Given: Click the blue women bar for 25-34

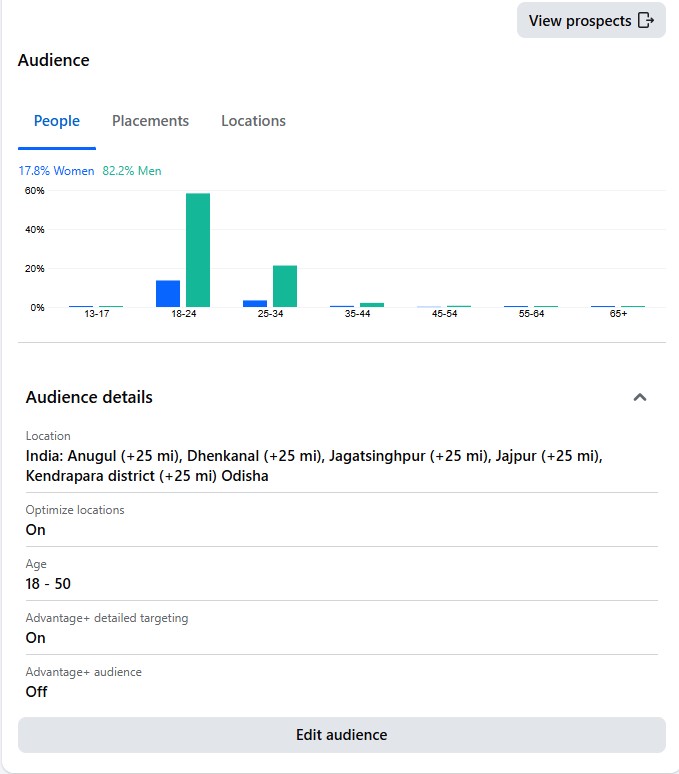Looking at the screenshot, I should coord(255,303).
